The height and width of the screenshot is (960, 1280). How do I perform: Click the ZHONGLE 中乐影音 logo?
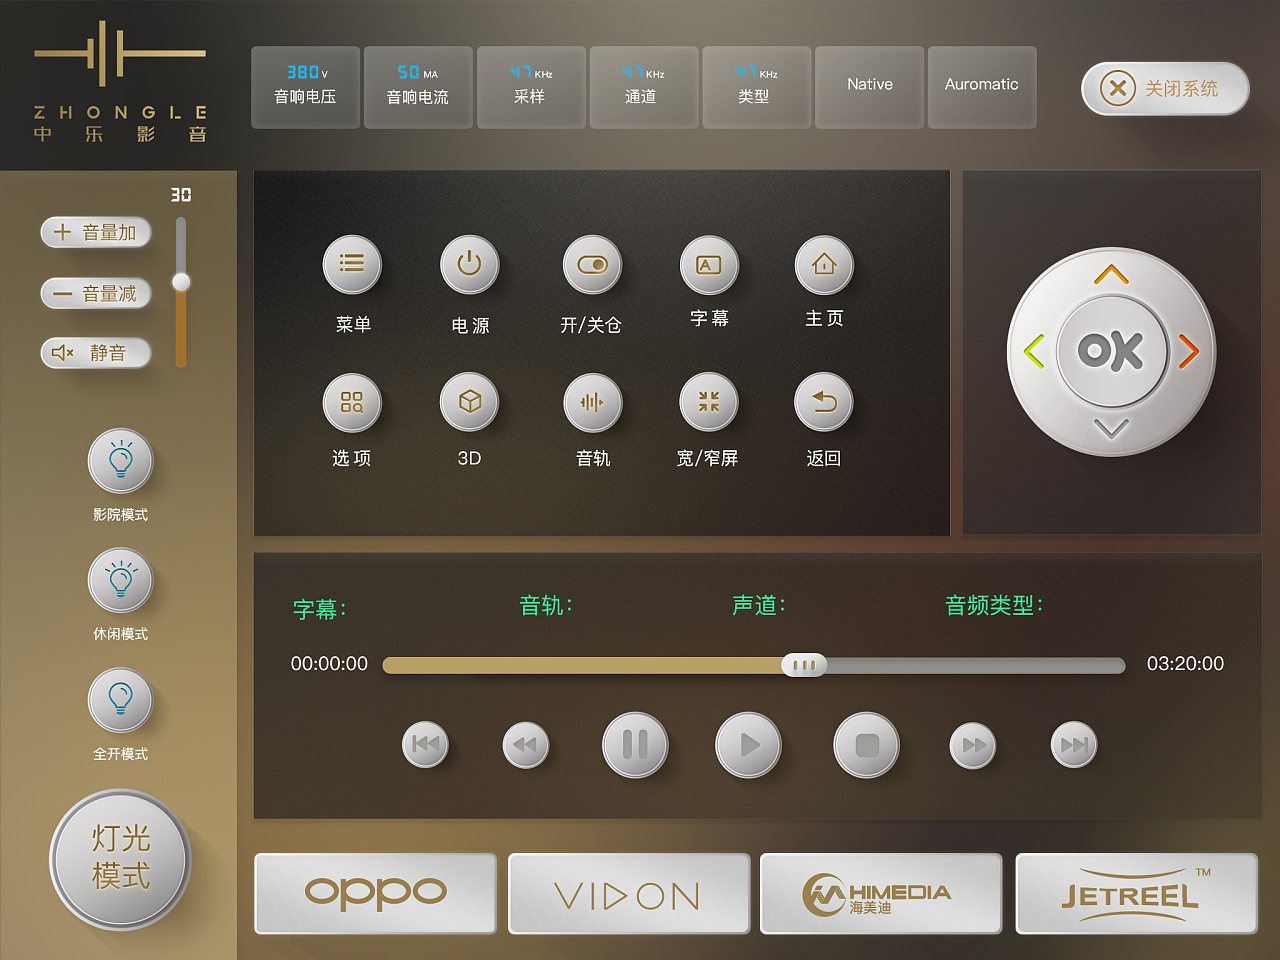click(x=120, y=82)
